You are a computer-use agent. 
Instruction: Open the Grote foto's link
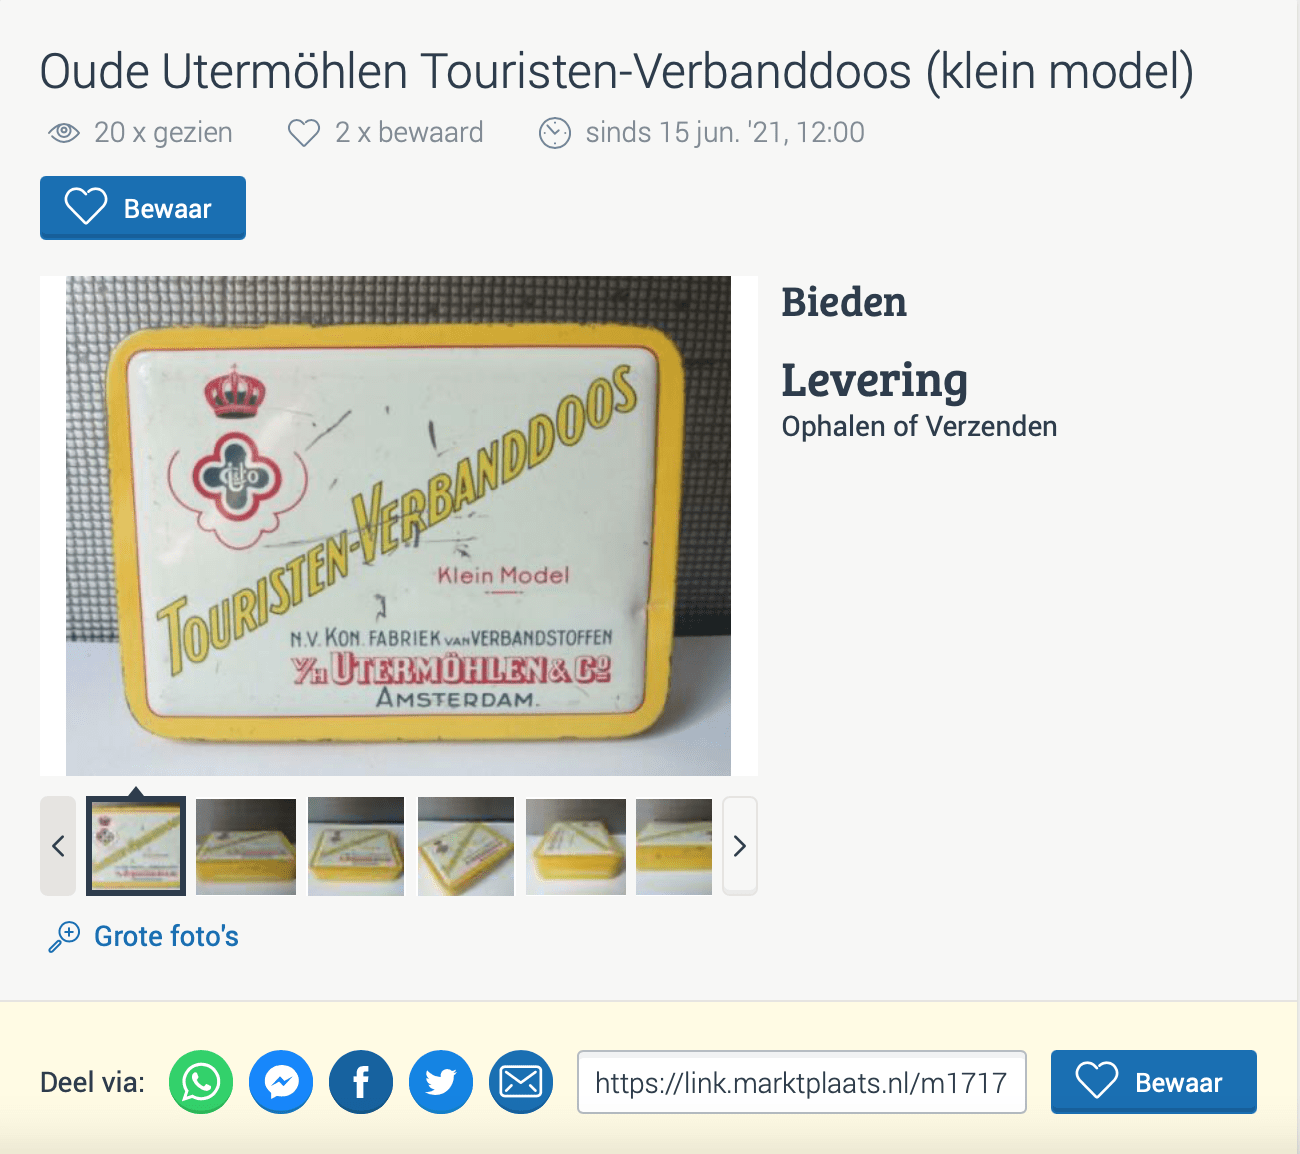tap(166, 937)
